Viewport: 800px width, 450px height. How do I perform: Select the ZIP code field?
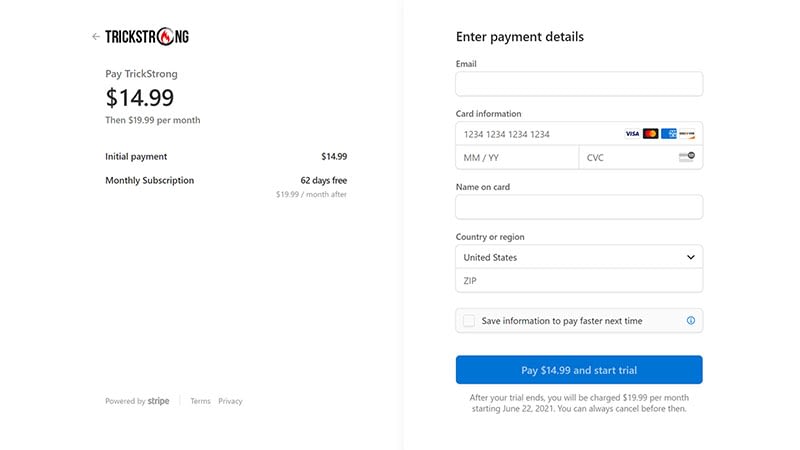point(579,281)
